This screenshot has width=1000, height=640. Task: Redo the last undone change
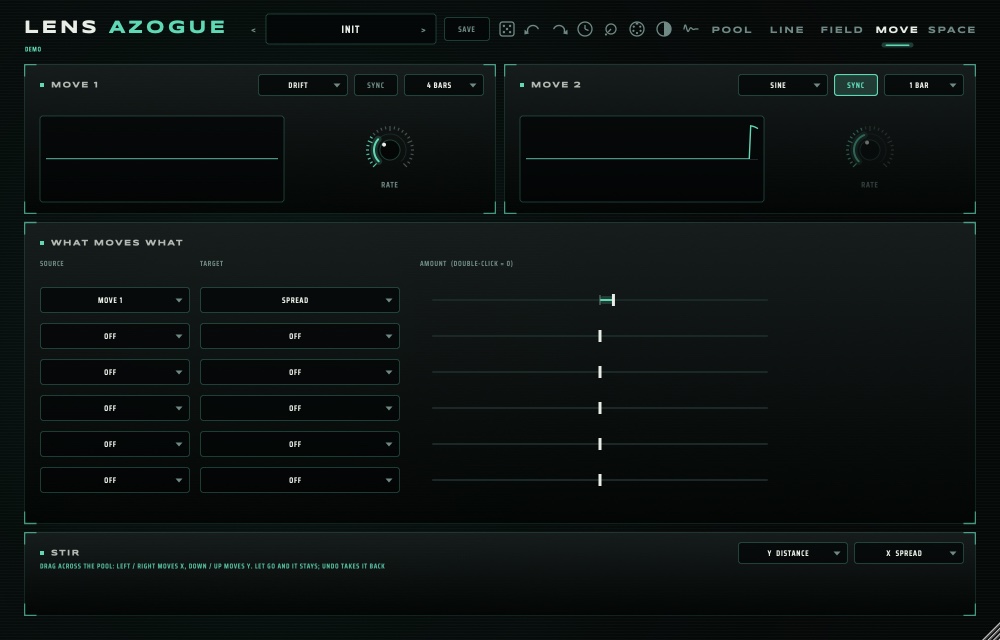click(559, 29)
